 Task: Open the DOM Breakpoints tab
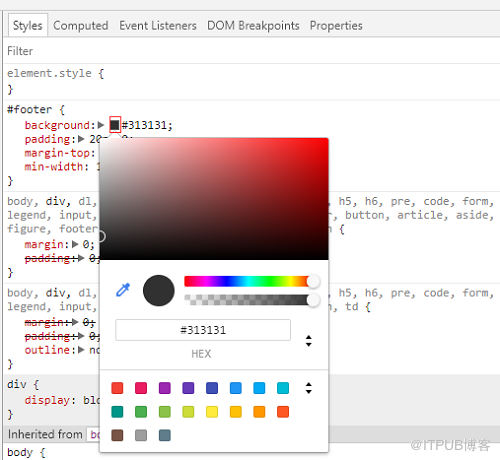click(253, 26)
